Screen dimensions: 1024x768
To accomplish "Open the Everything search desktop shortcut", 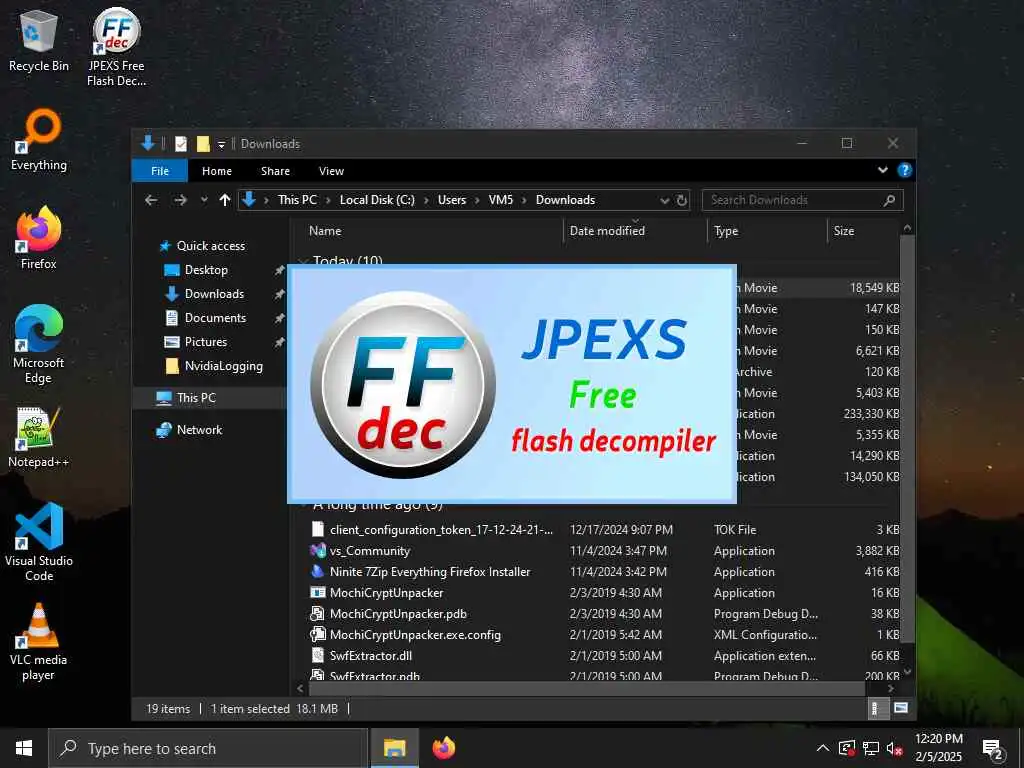I will [x=39, y=140].
